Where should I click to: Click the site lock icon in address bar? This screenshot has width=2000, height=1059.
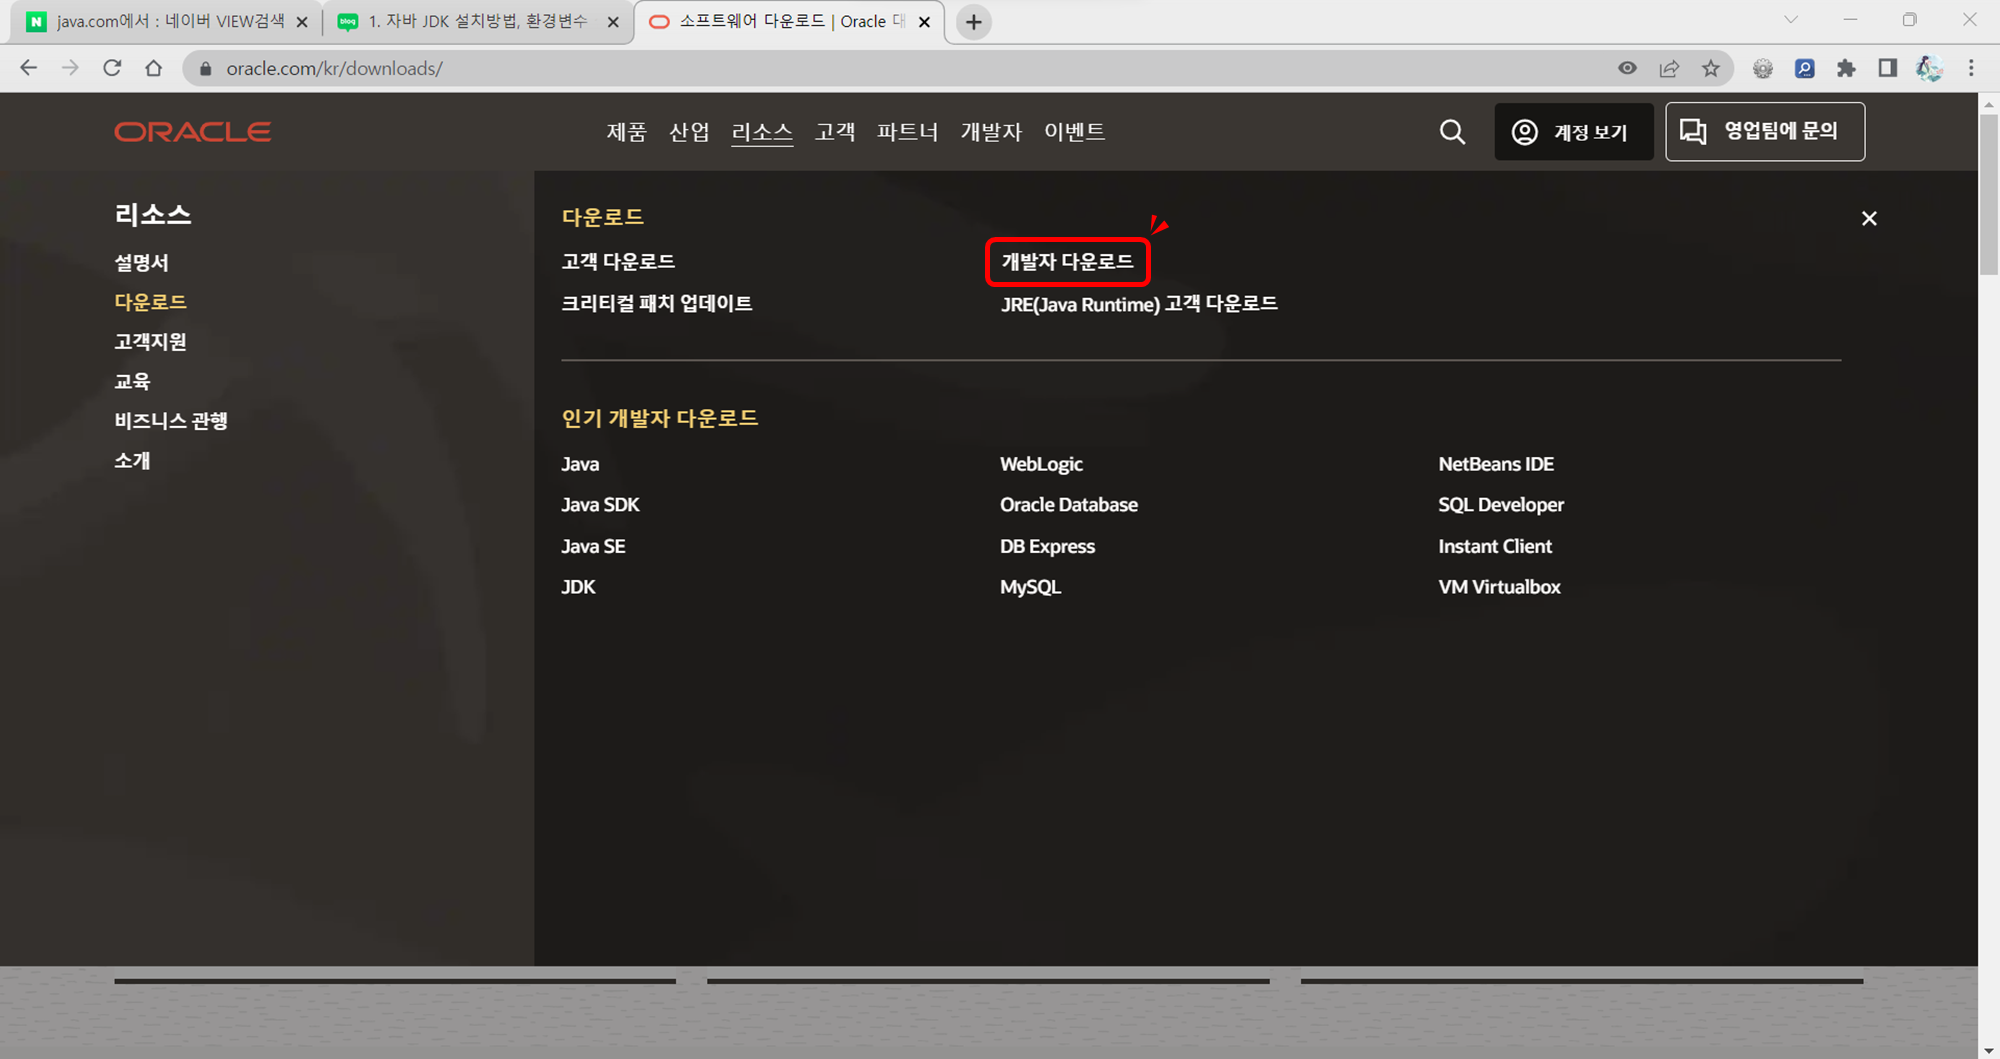(x=206, y=68)
